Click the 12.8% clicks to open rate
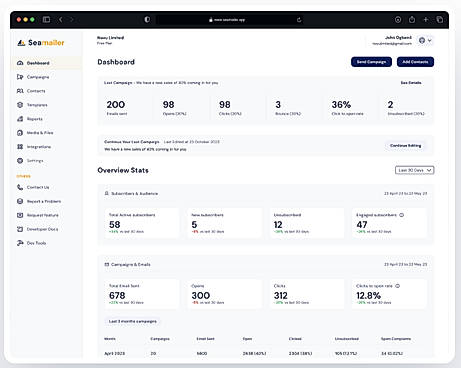 click(368, 295)
